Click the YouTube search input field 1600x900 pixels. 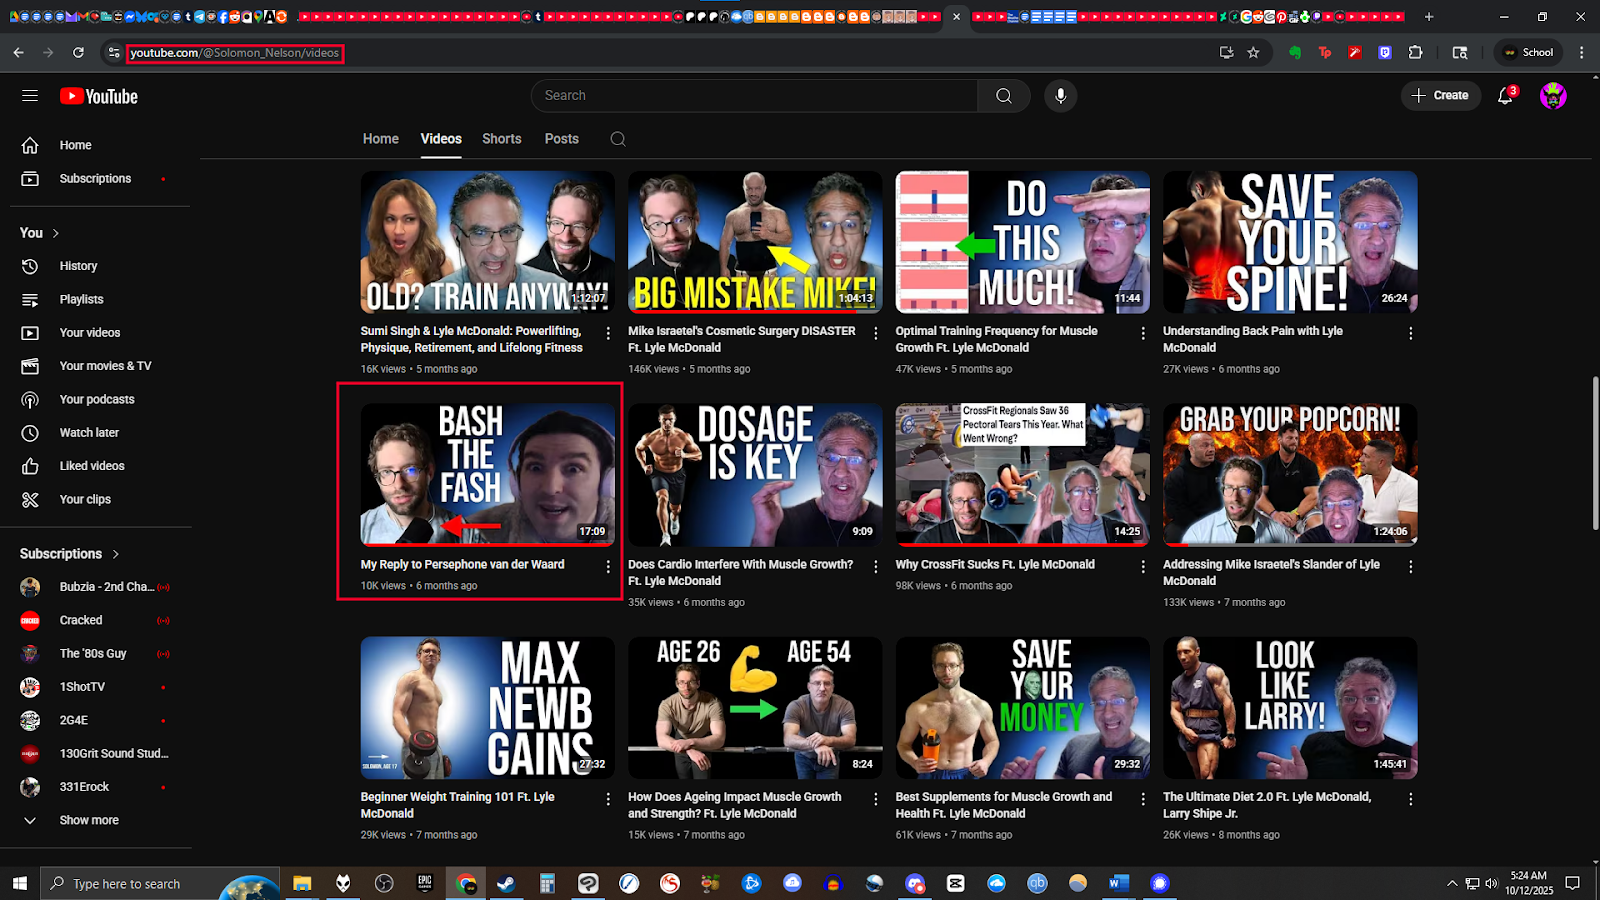(755, 96)
